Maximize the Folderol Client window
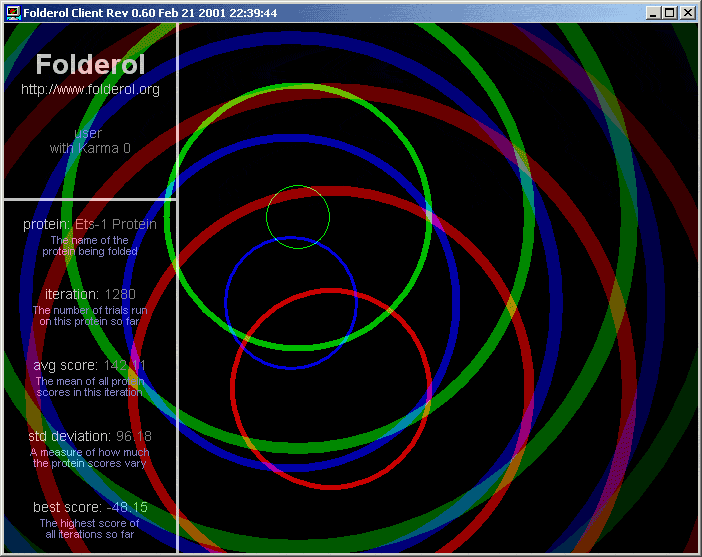This screenshot has height=557, width=702. (670, 13)
